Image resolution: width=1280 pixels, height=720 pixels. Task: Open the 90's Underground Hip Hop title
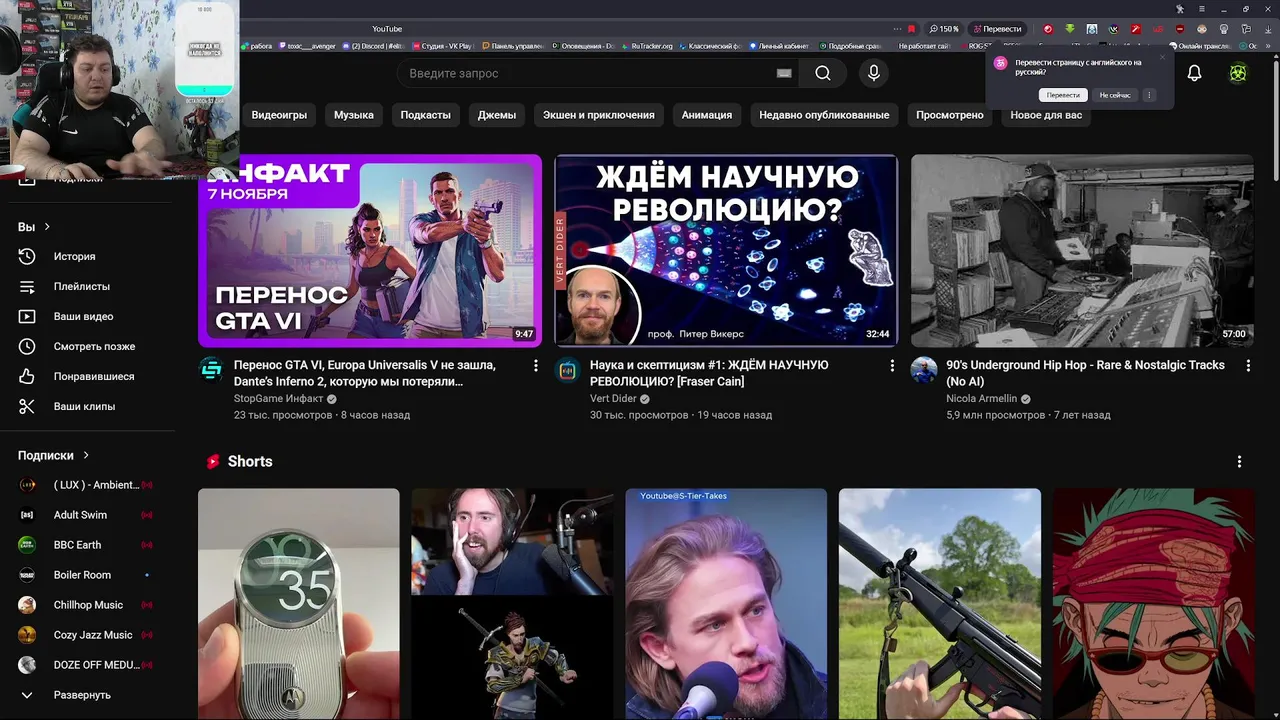click(x=1085, y=373)
